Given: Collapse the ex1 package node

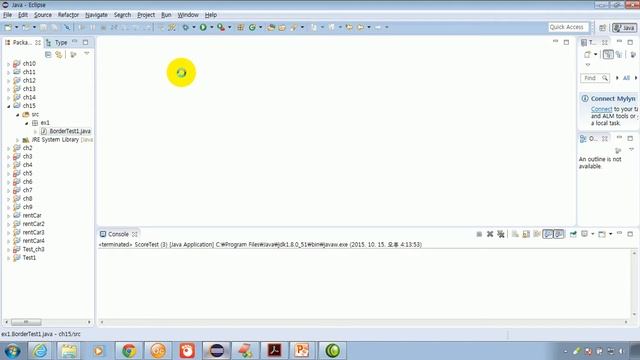Looking at the screenshot, I should [27, 123].
